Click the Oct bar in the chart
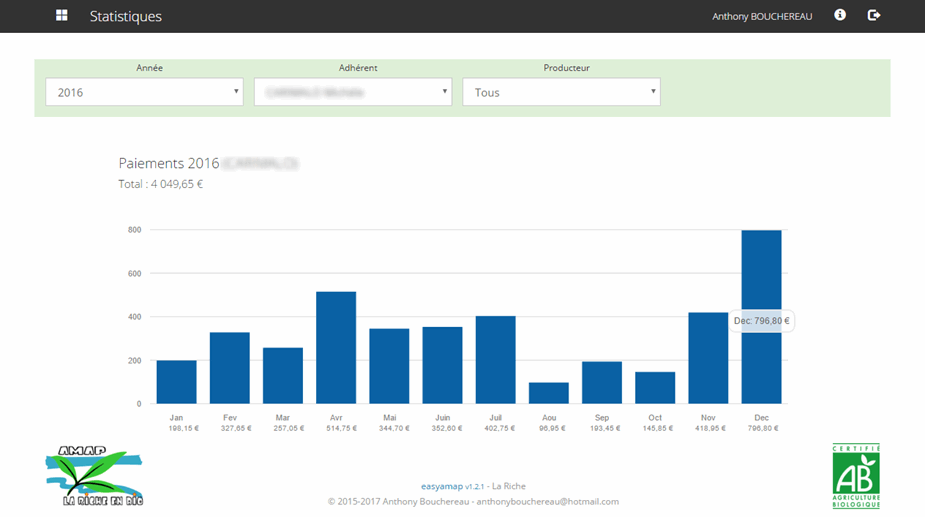This screenshot has height=517, width=925. pyautogui.click(x=655, y=388)
